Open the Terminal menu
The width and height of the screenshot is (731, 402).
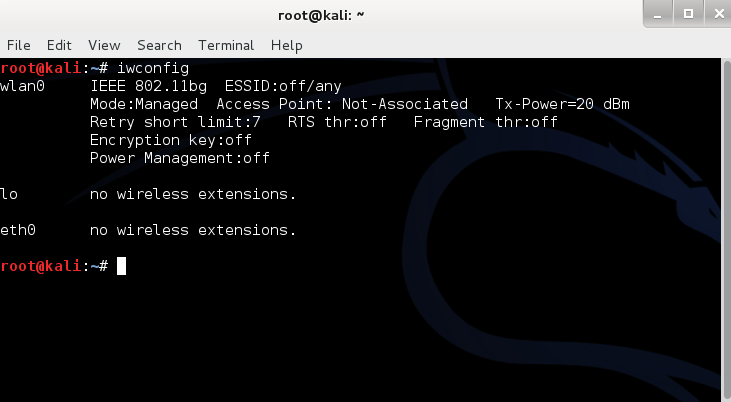(226, 45)
